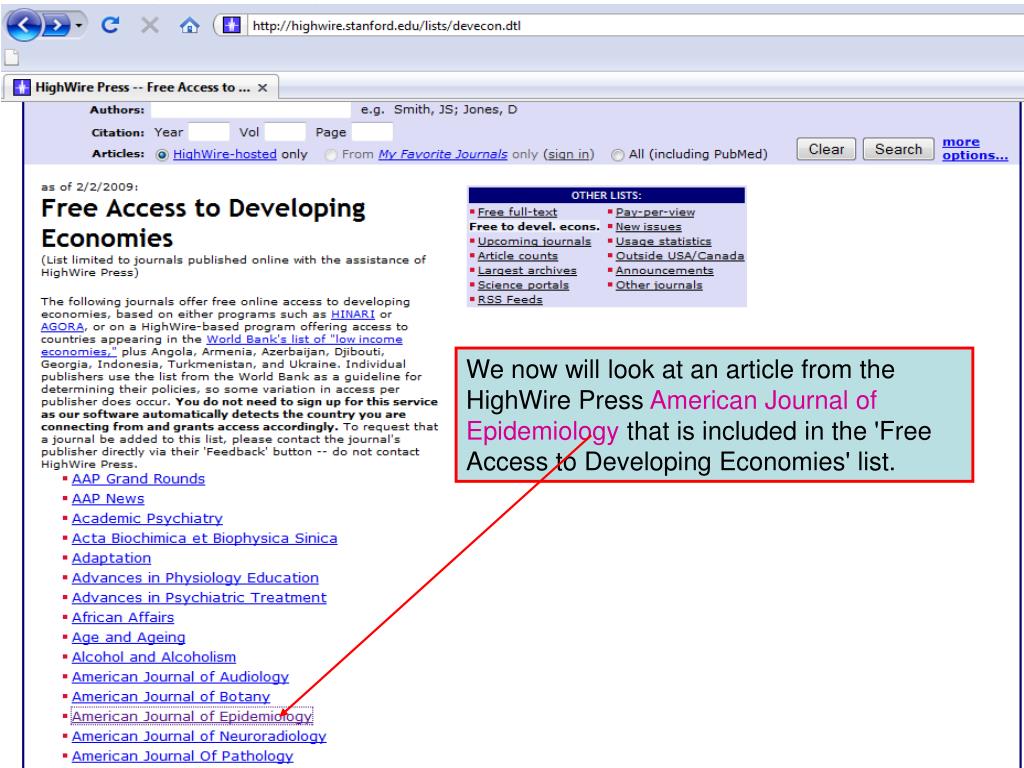Viewport: 1024px width, 768px height.
Task: Reload the page with the refresh icon
Action: pyautogui.click(x=110, y=25)
